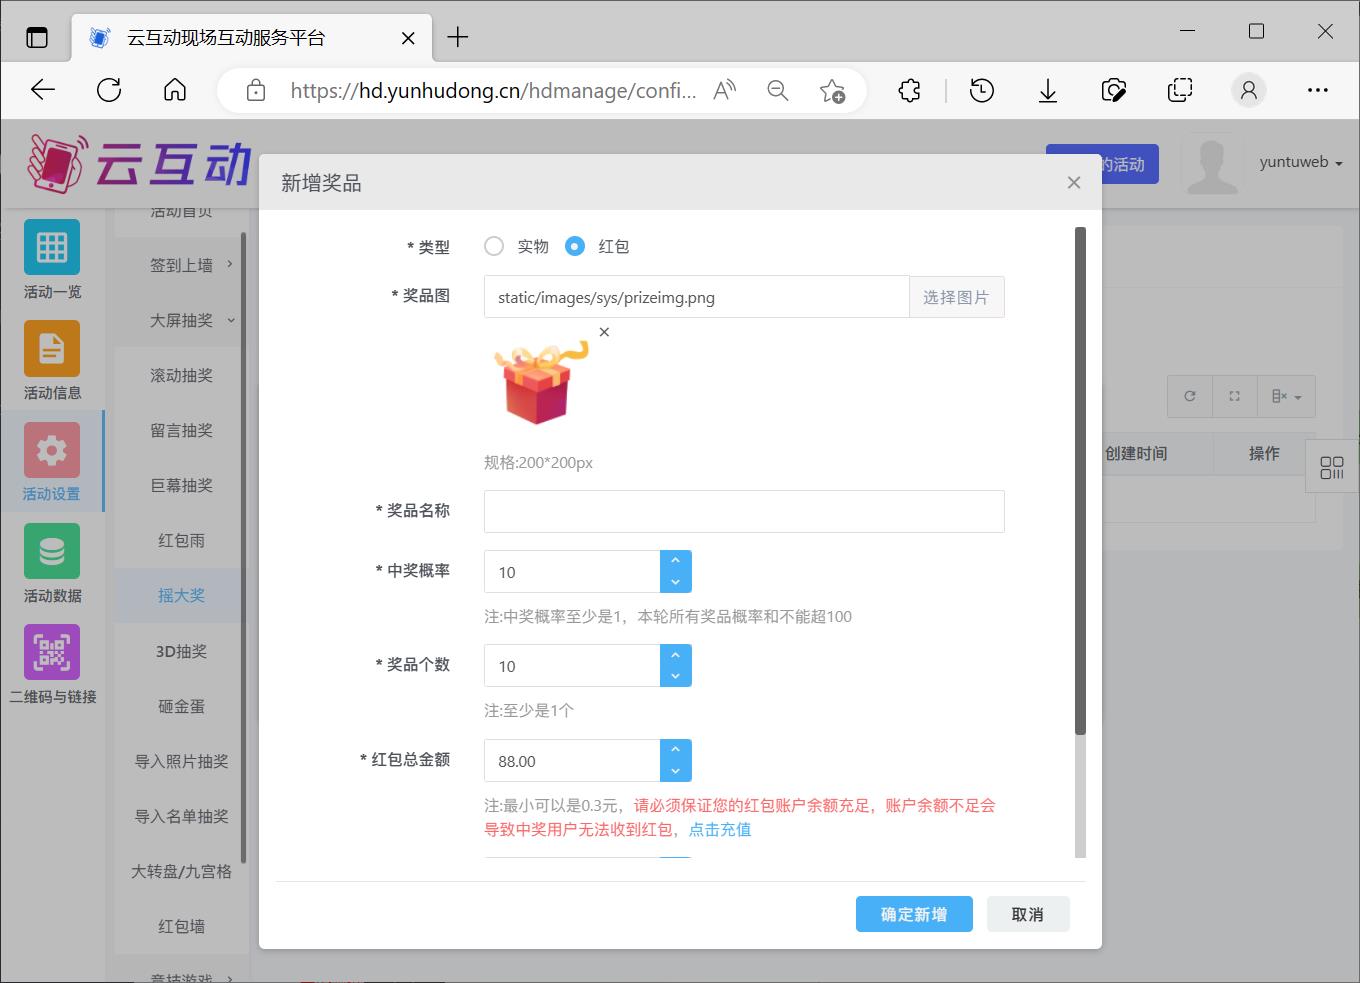View site lock information
The height and width of the screenshot is (983, 1360).
256,91
